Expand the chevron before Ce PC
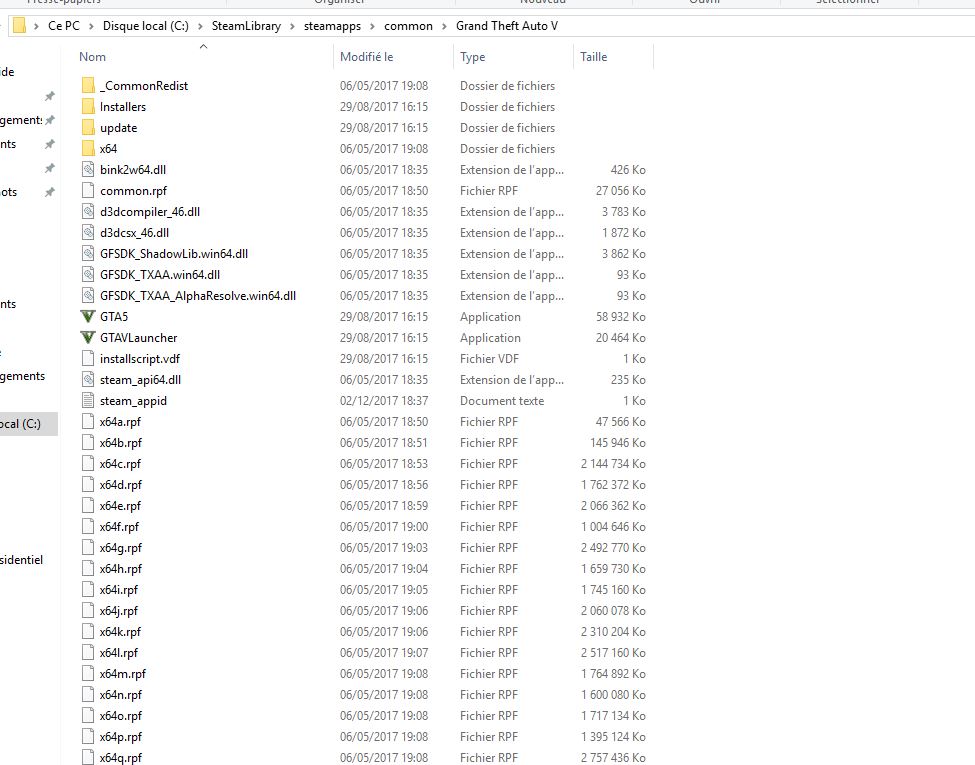975x765 pixels. pyautogui.click(x=36, y=26)
